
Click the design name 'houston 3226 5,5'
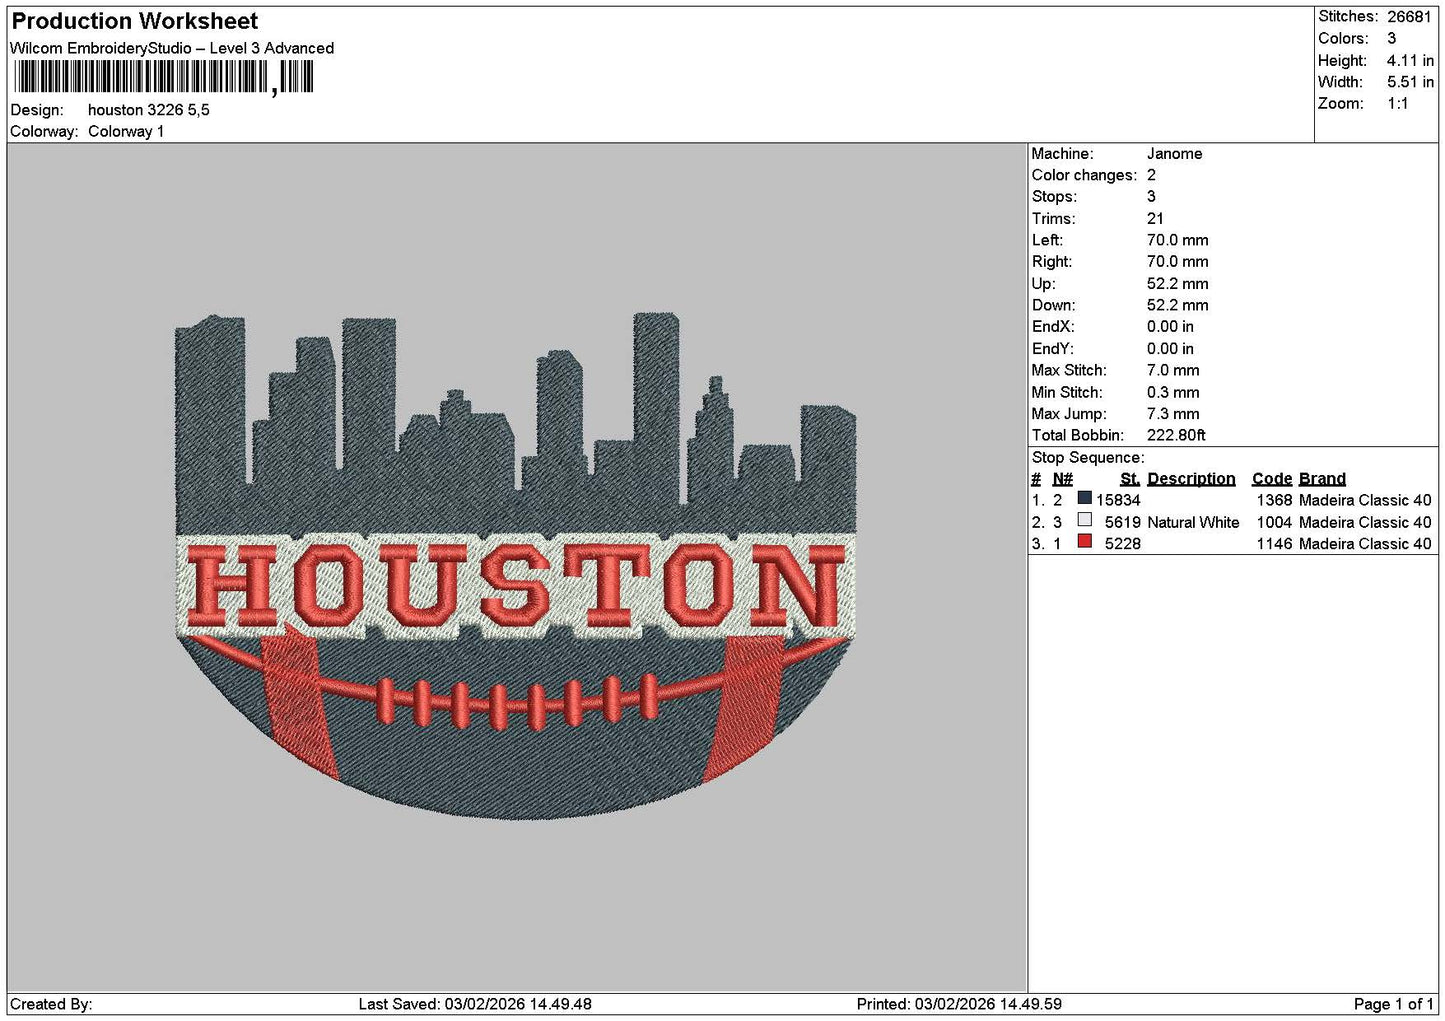[149, 110]
